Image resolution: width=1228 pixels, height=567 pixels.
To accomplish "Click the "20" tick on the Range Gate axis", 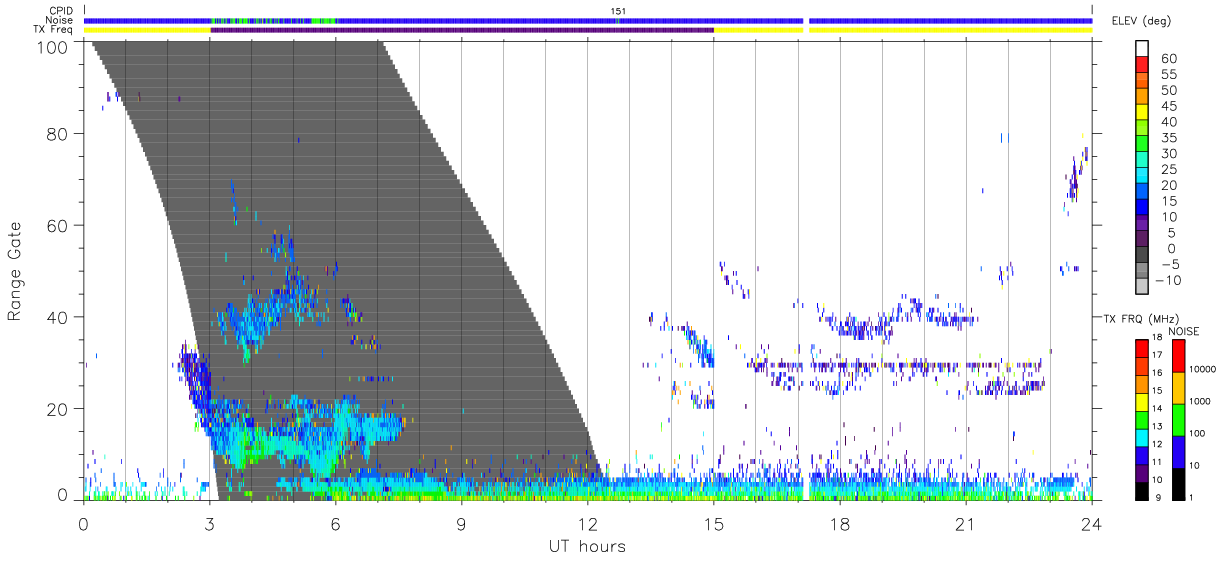I will pyautogui.click(x=59, y=409).
